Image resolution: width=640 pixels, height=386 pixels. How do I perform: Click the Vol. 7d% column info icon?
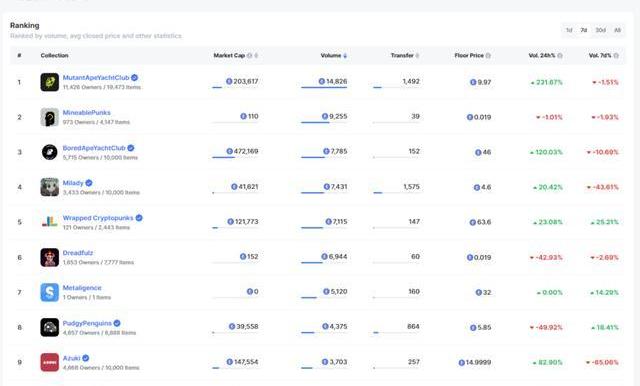(x=616, y=55)
